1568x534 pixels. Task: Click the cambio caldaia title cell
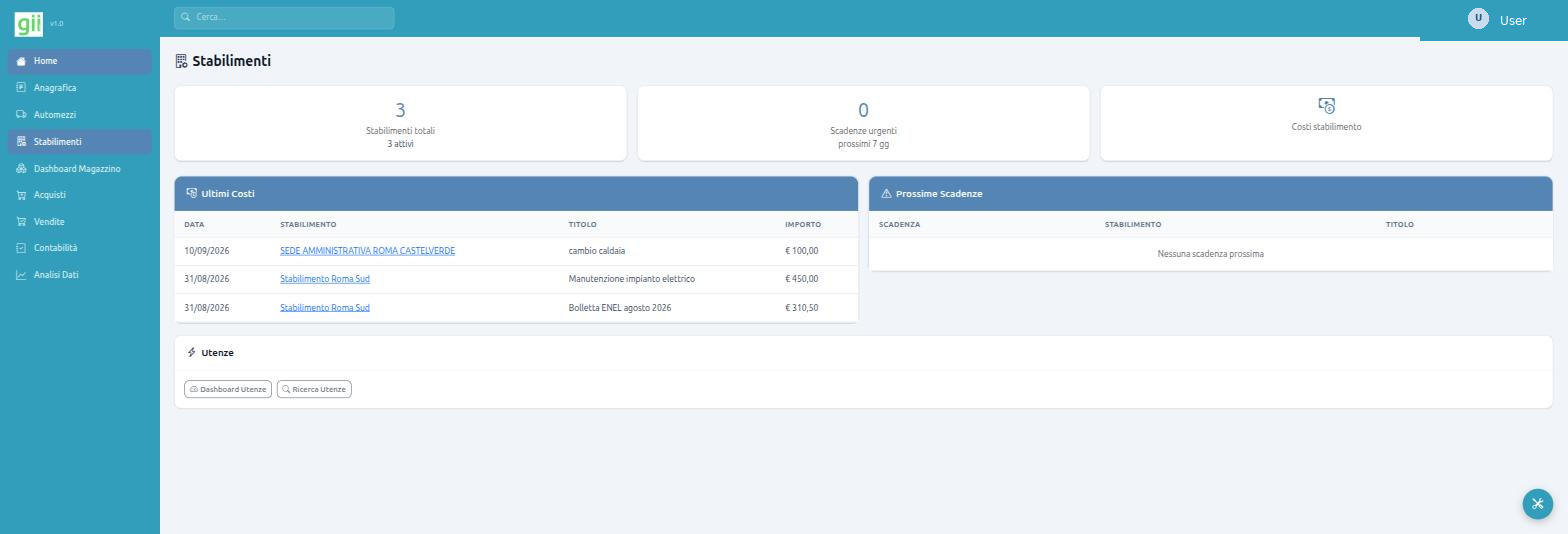597,251
